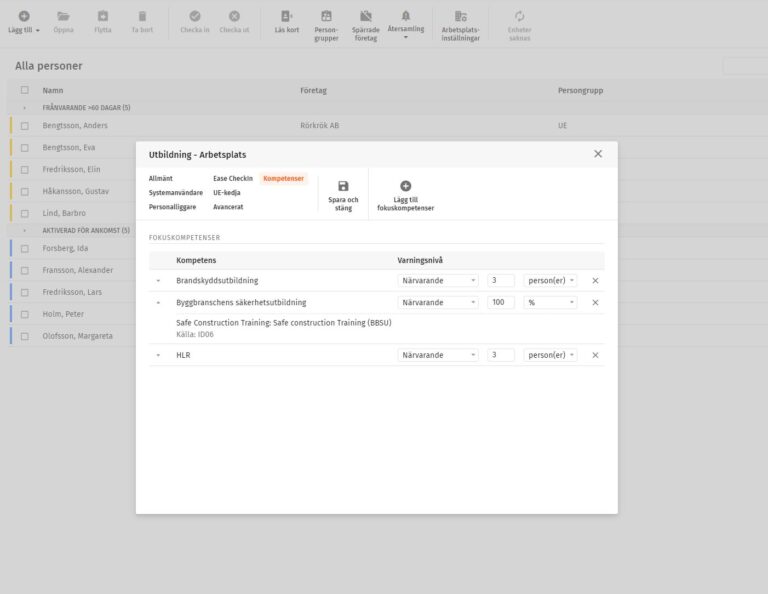This screenshot has width=768, height=594.
Task: Open Närvarande dropdown for Brandskyddsutbildning
Action: click(438, 281)
